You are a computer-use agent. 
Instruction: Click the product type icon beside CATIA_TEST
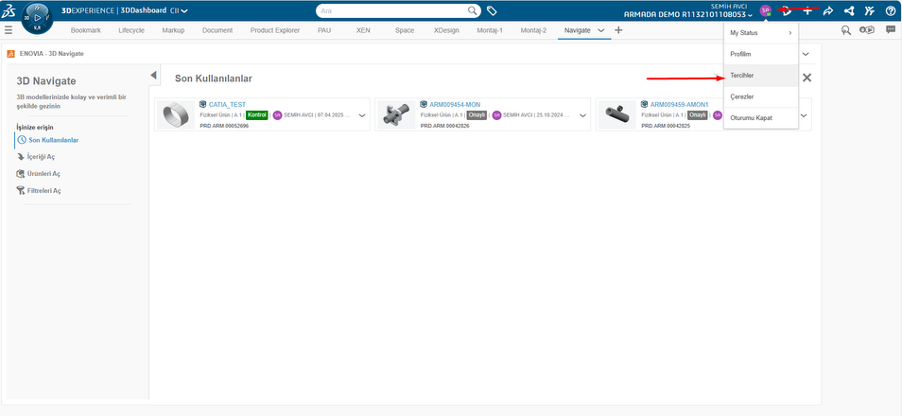[x=203, y=104]
